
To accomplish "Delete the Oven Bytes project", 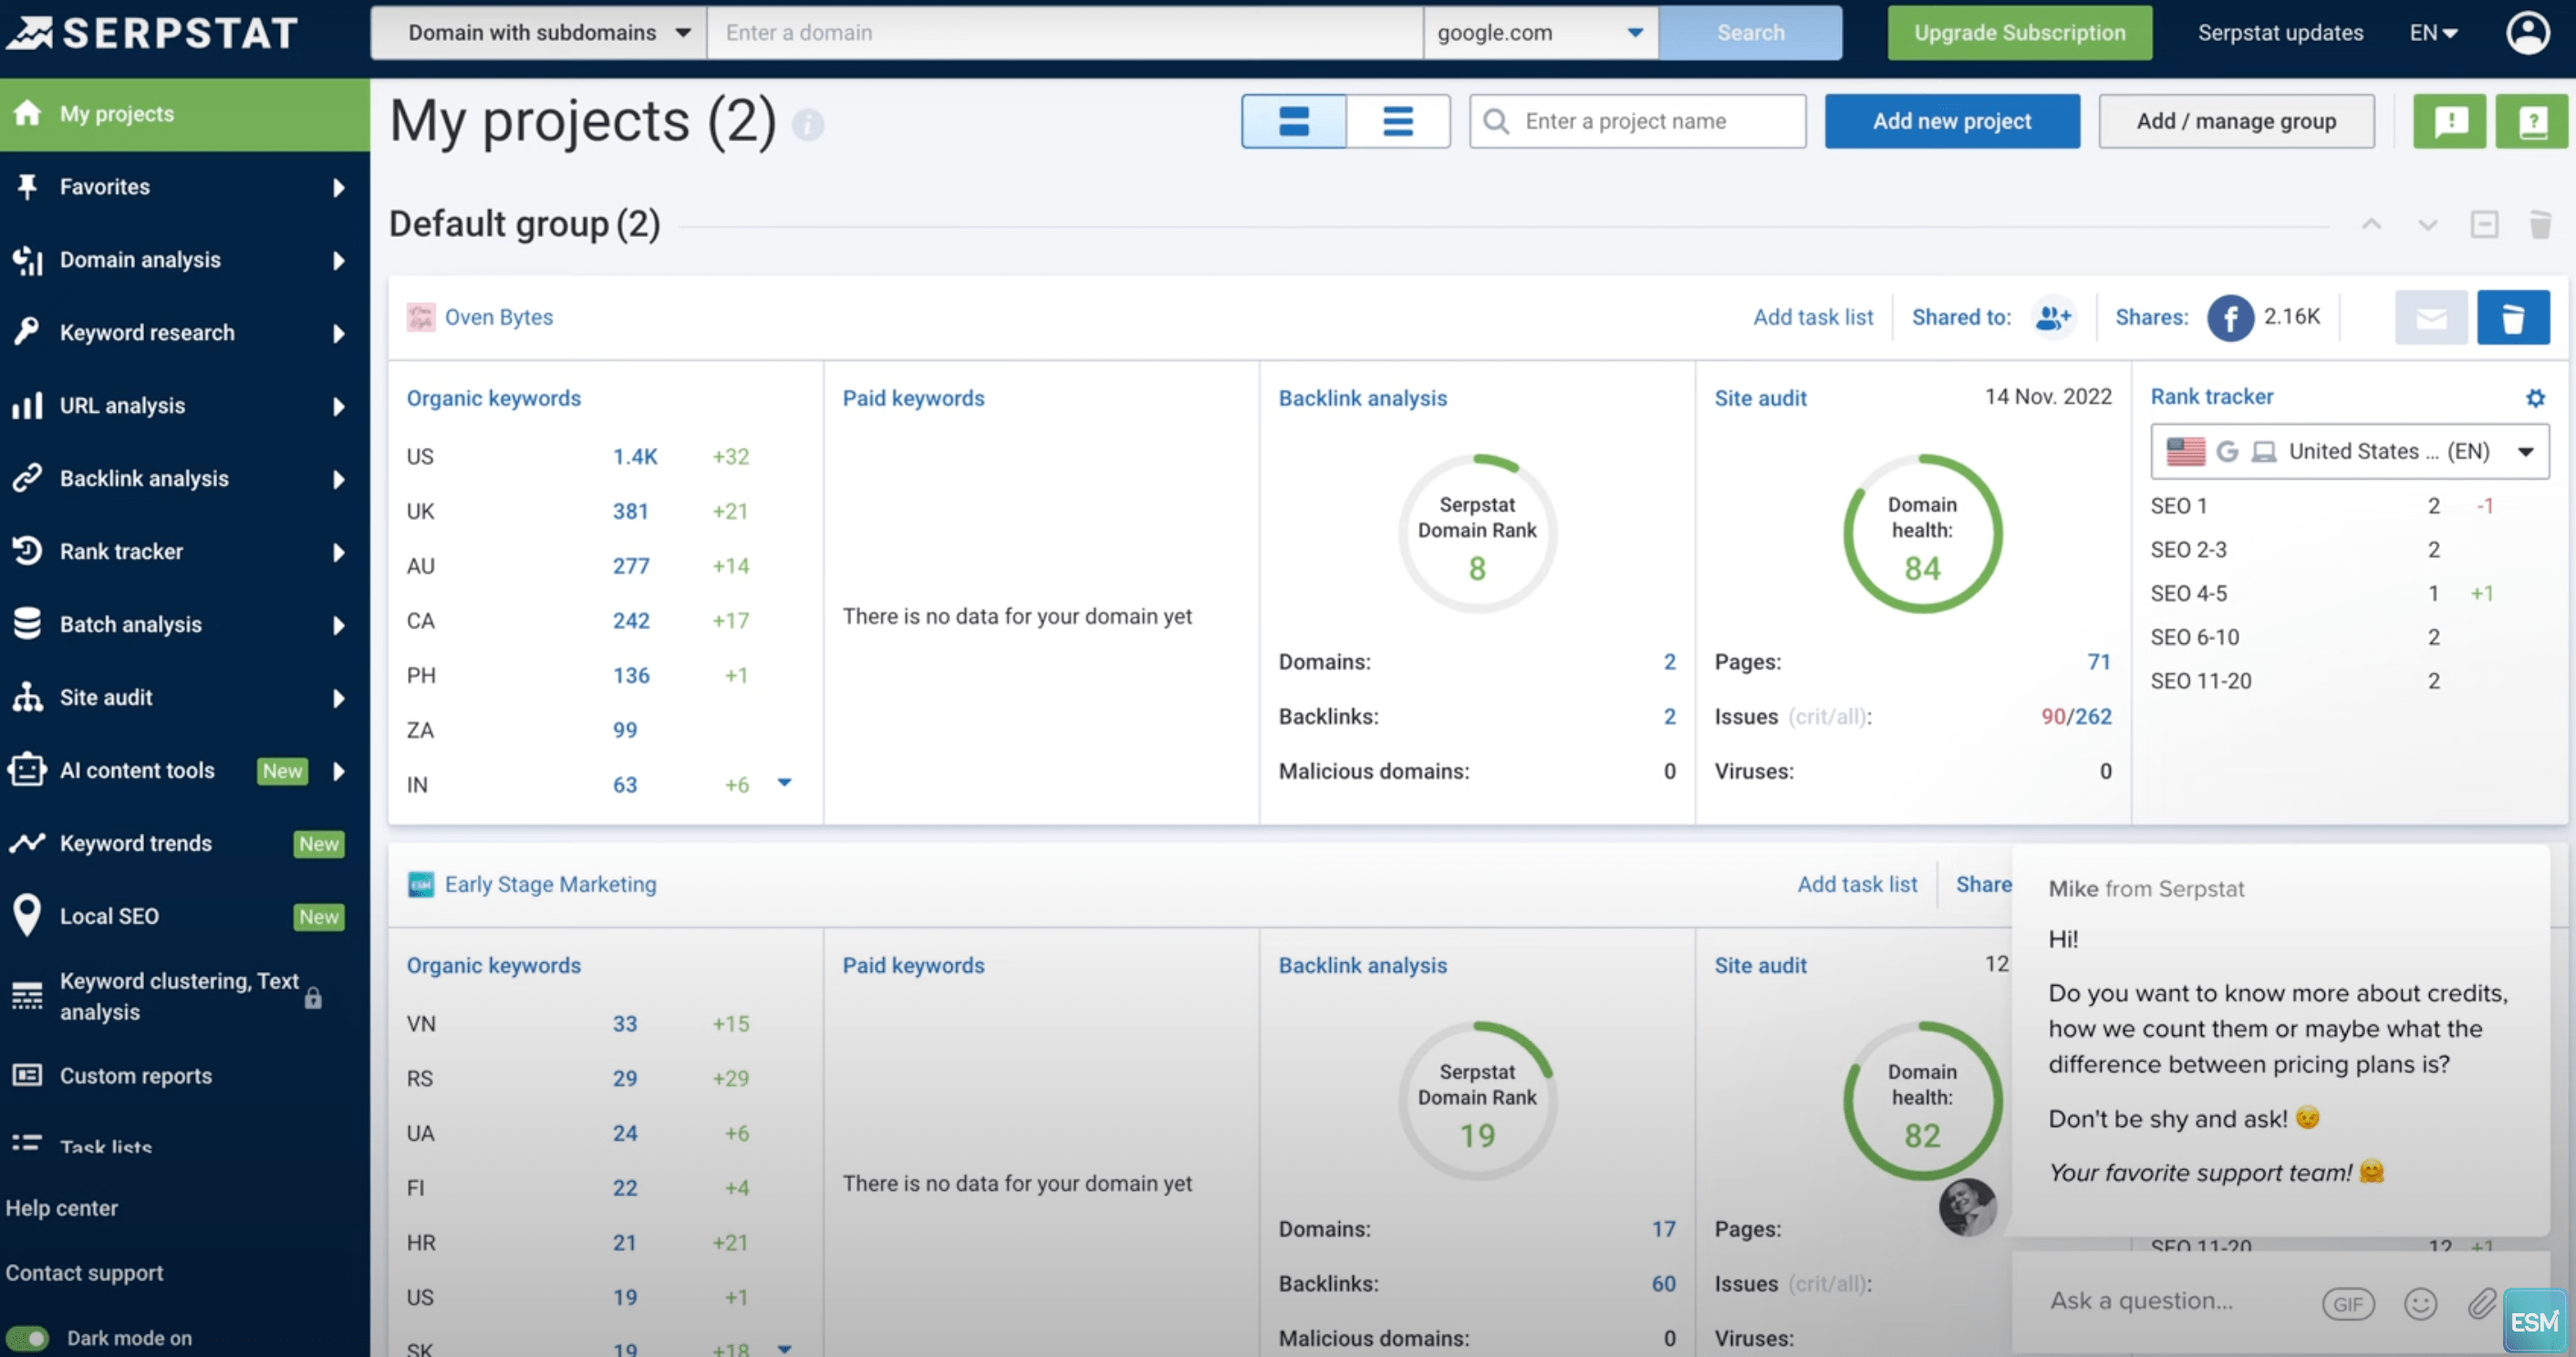I will coord(2513,318).
